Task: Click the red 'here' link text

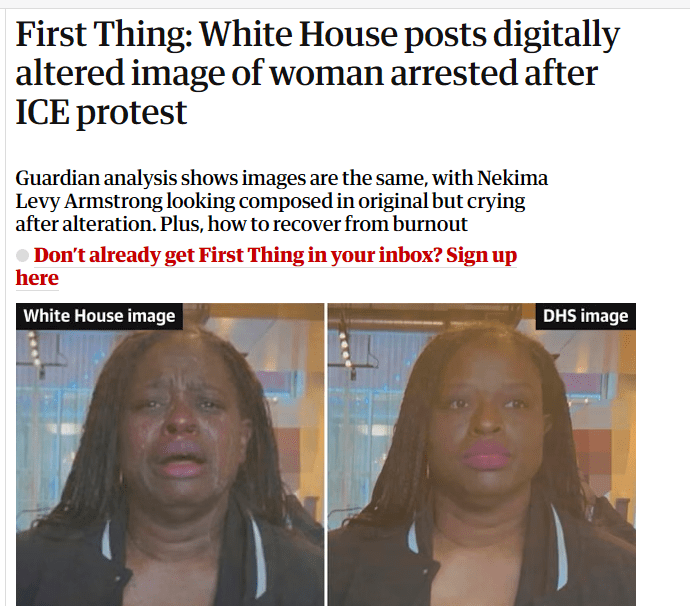Action: 37,278
